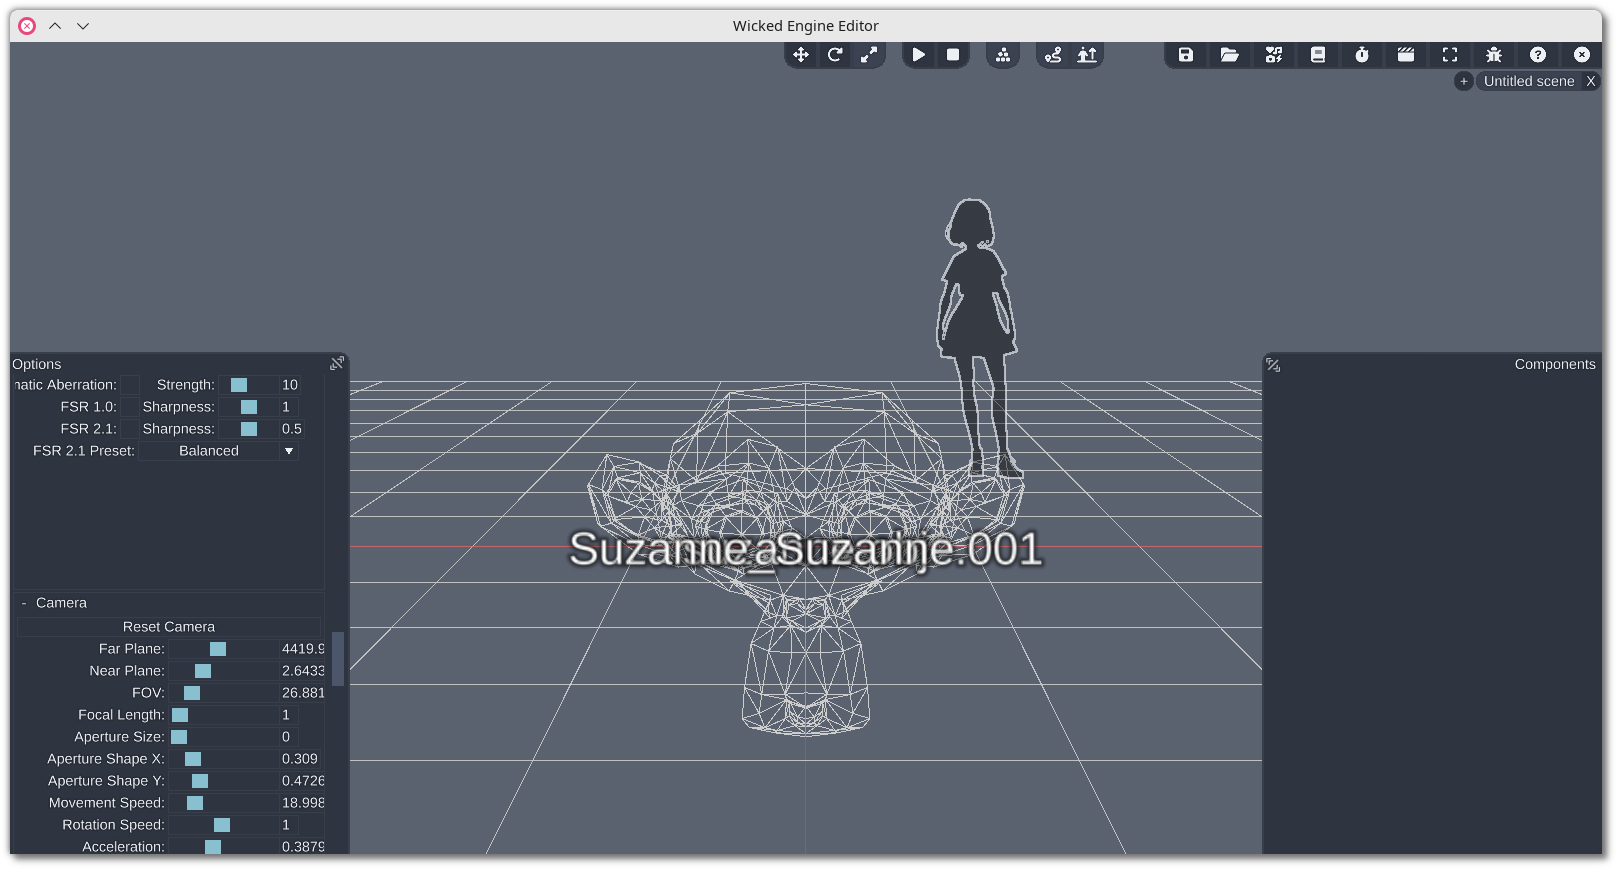The height and width of the screenshot is (870, 1618).
Task: Click the navigation path toolbar icon
Action: coord(1053,55)
